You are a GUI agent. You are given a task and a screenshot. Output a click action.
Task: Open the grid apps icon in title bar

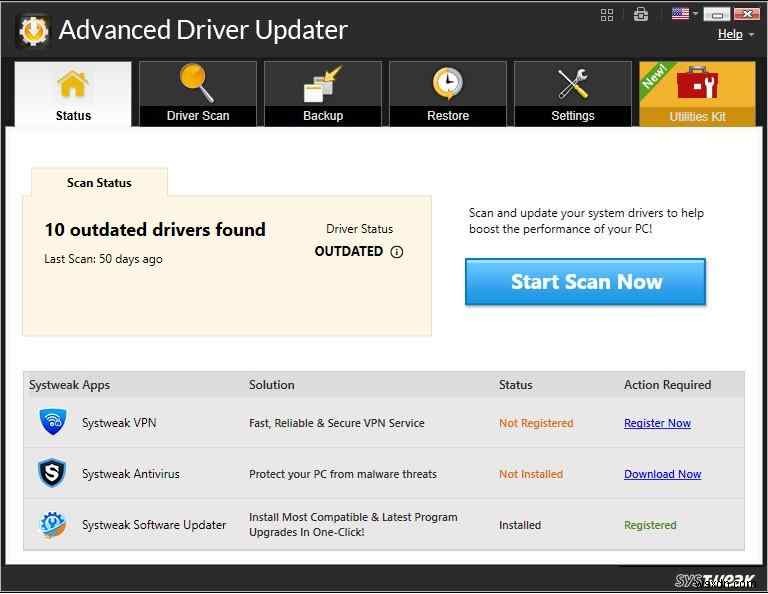[x=607, y=15]
